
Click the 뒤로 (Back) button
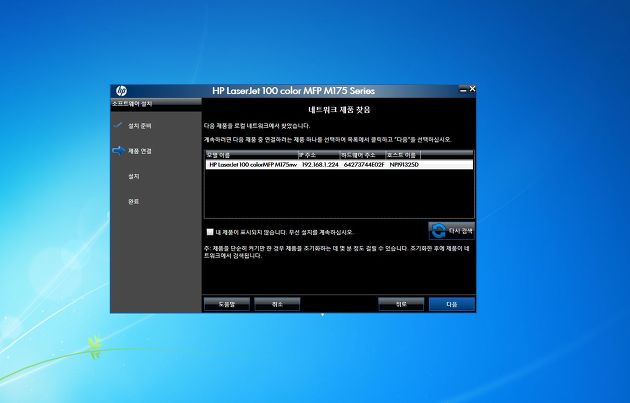click(401, 304)
